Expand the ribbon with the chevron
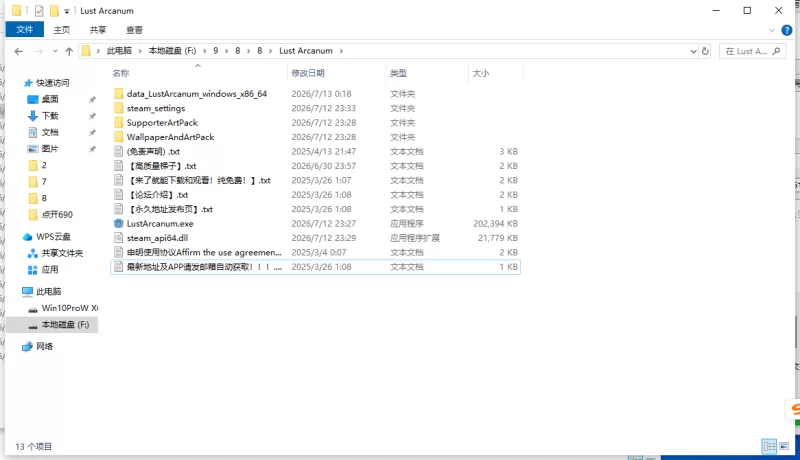Viewport: 800px width, 460px height. point(771,30)
